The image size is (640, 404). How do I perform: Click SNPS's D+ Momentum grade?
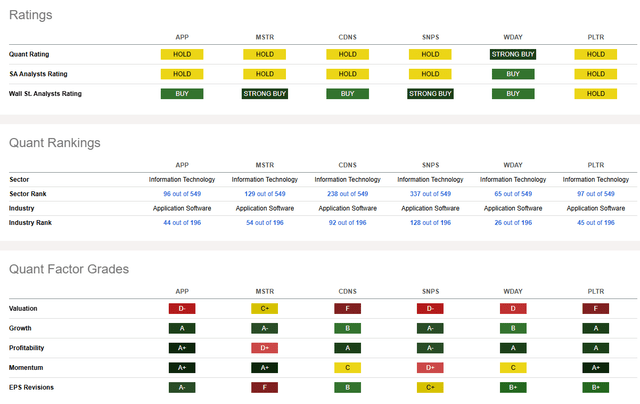click(431, 368)
